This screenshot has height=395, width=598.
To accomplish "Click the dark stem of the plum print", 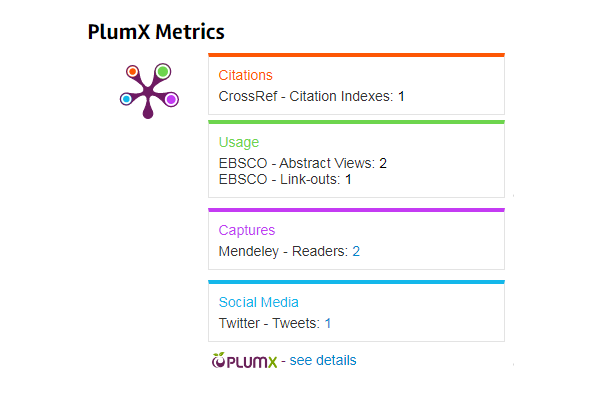I will [148, 109].
